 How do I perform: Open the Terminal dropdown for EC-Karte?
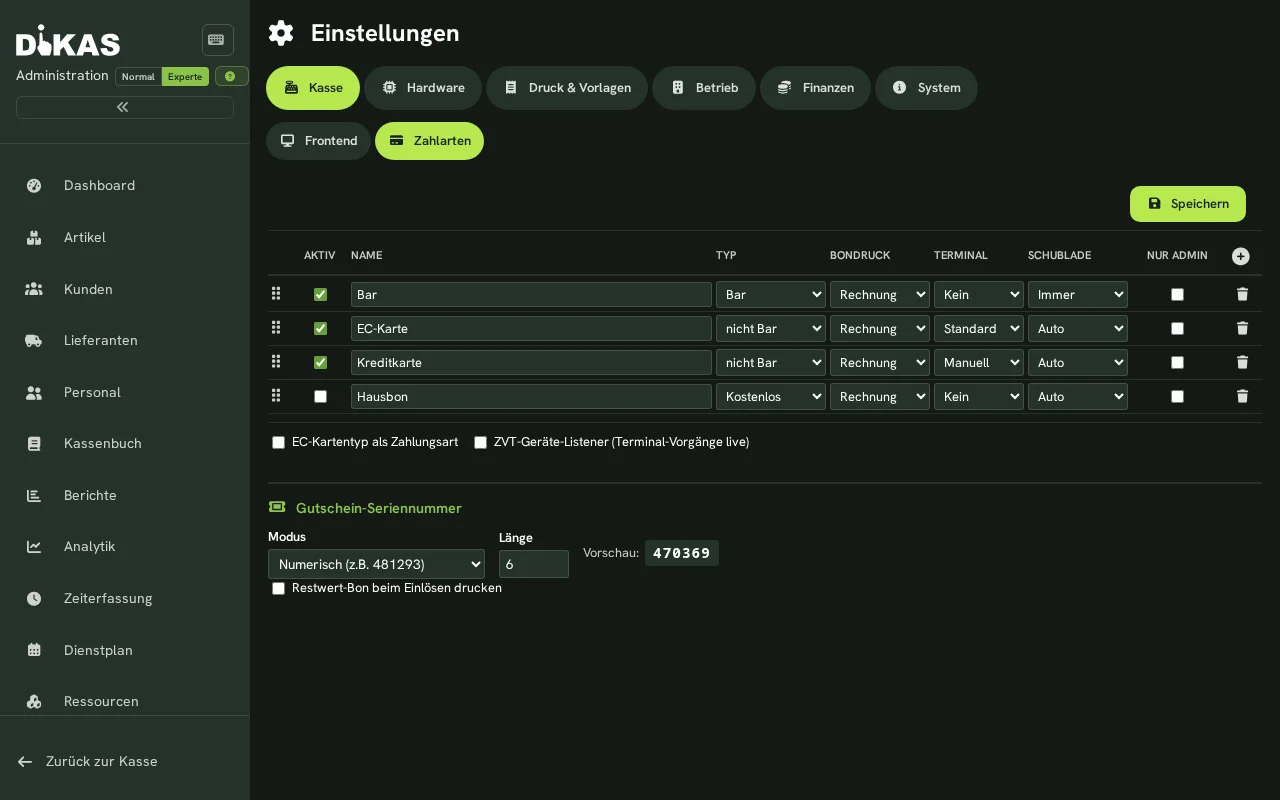click(x=979, y=328)
